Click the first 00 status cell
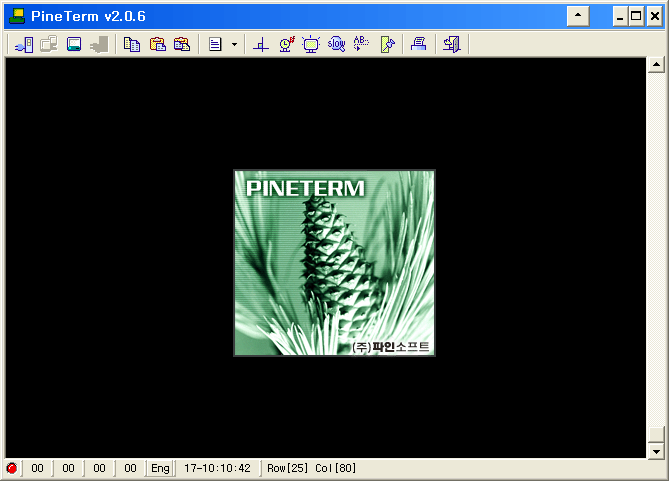 pos(38,468)
